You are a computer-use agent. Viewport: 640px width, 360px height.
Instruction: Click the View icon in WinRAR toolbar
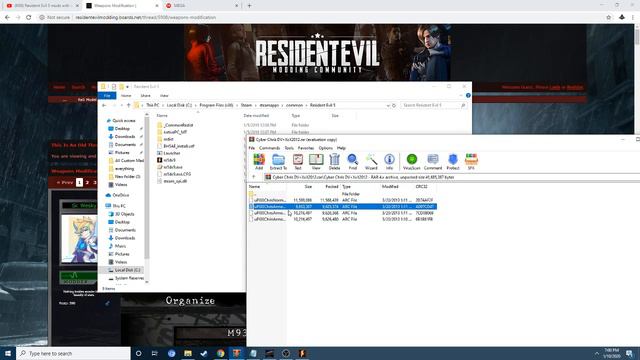pyautogui.click(x=316, y=162)
